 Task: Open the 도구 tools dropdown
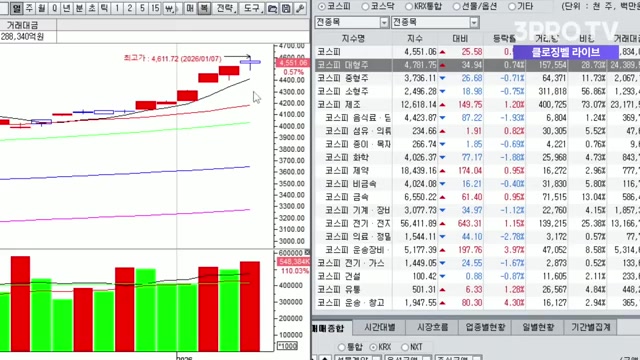[252, 9]
